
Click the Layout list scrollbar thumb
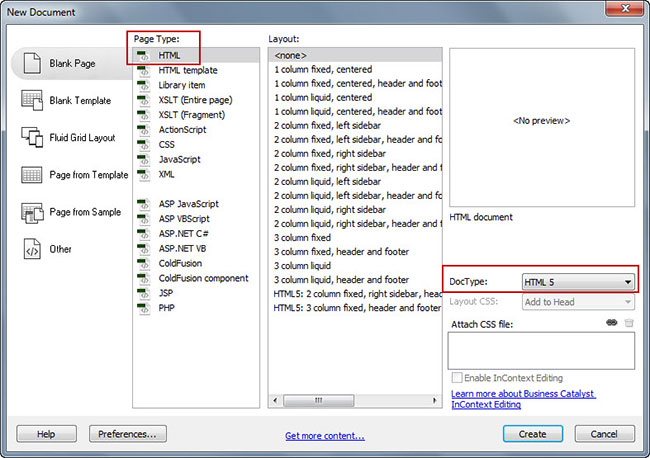coord(318,400)
